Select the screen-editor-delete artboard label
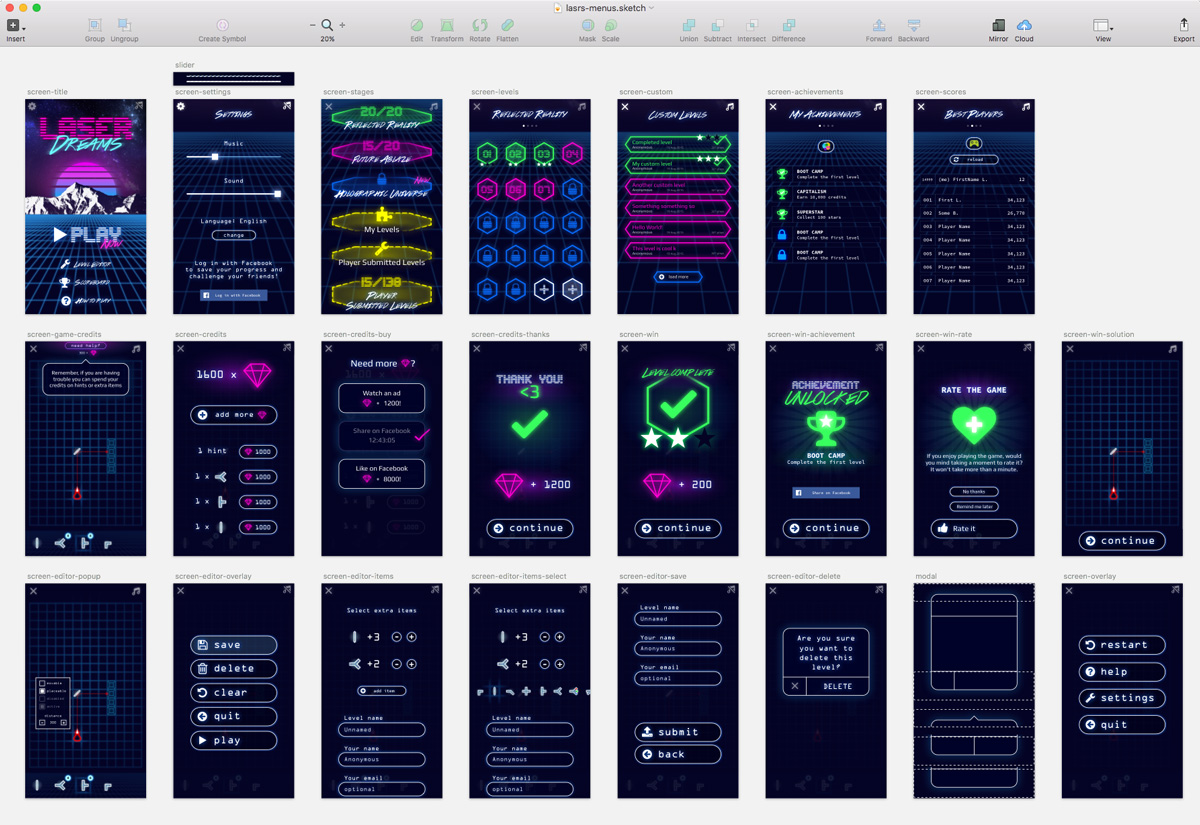The width and height of the screenshot is (1200, 825). pyautogui.click(x=800, y=576)
